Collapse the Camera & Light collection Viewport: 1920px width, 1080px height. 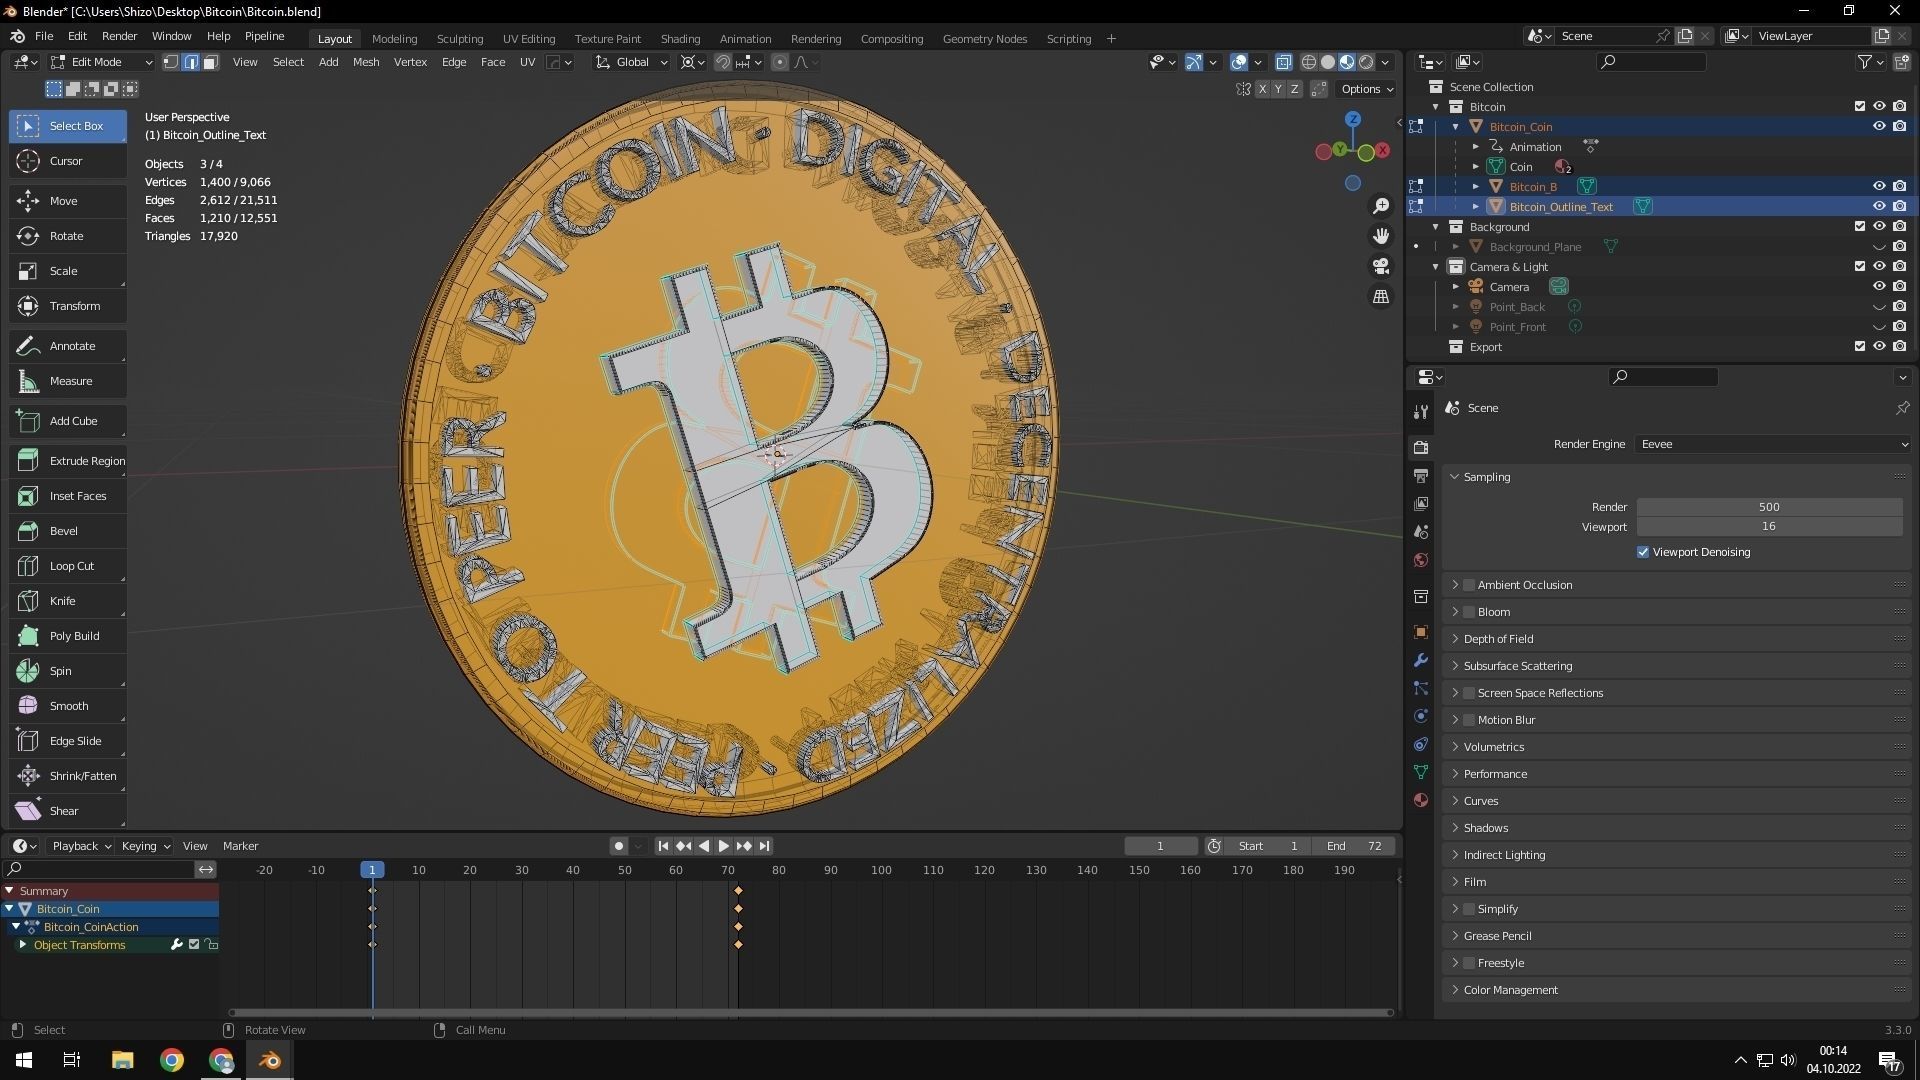(1437, 266)
